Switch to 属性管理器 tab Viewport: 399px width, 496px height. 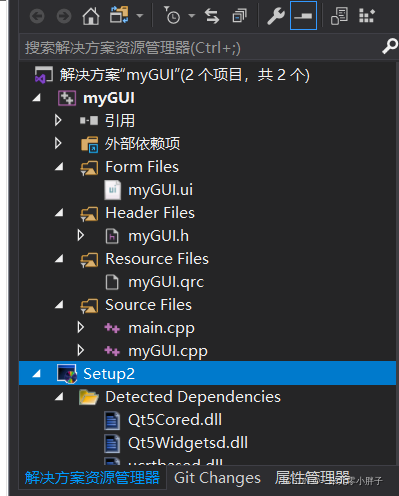[x=312, y=478]
